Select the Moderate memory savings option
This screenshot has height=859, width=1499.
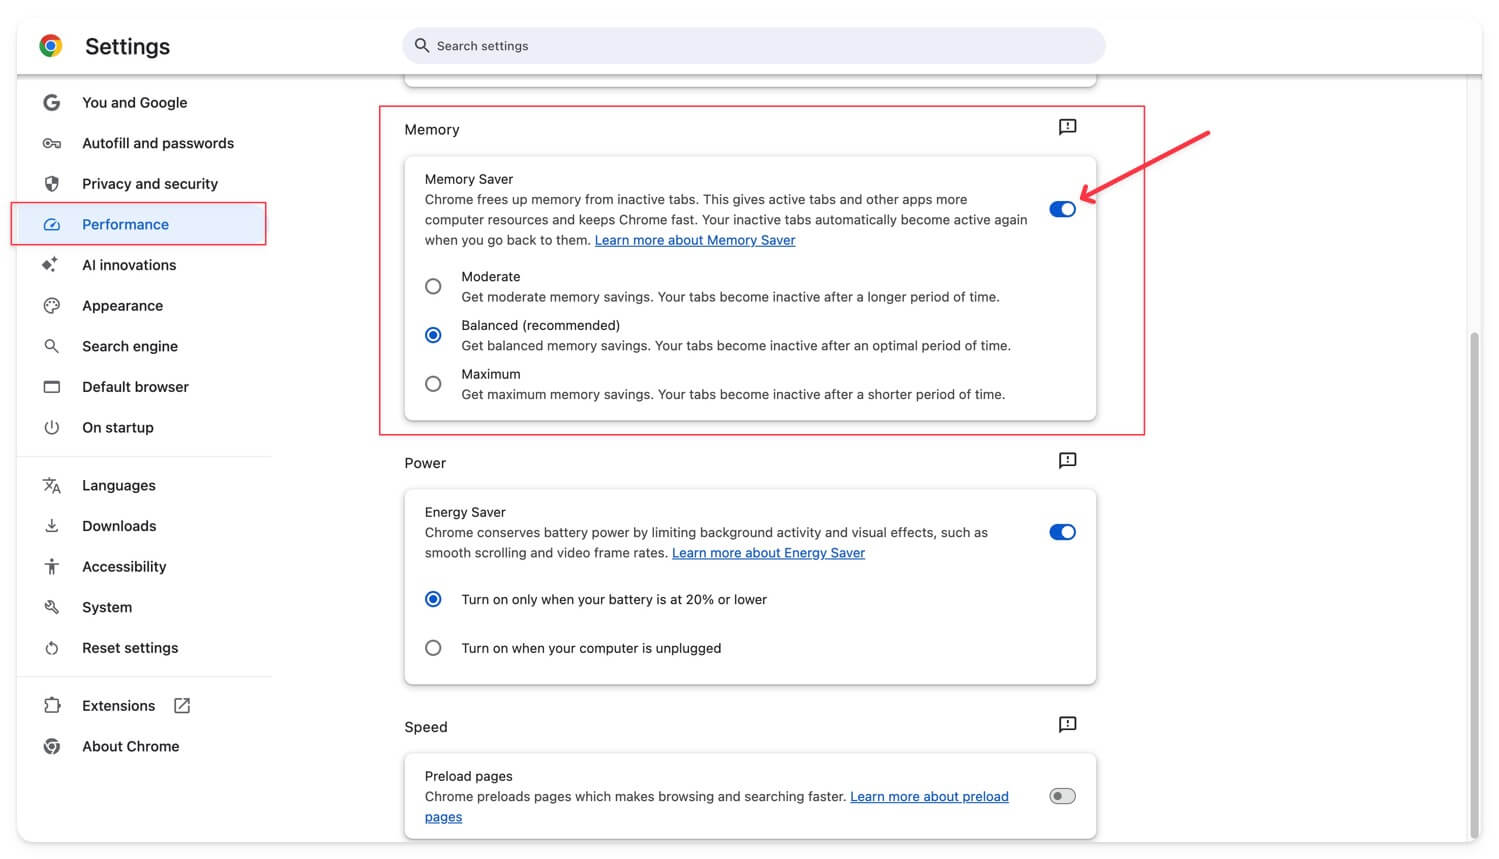click(433, 287)
